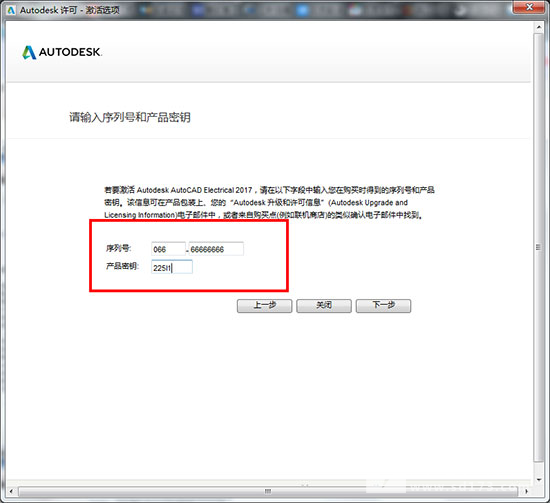Click the product key input field
The height and width of the screenshot is (503, 550).
172,267
